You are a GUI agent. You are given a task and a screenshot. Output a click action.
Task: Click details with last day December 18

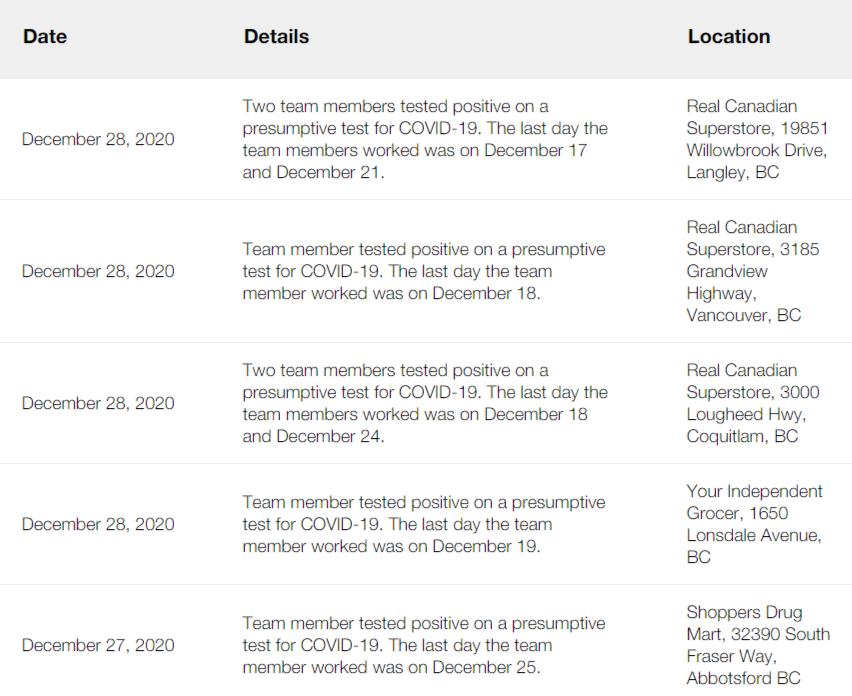[424, 271]
